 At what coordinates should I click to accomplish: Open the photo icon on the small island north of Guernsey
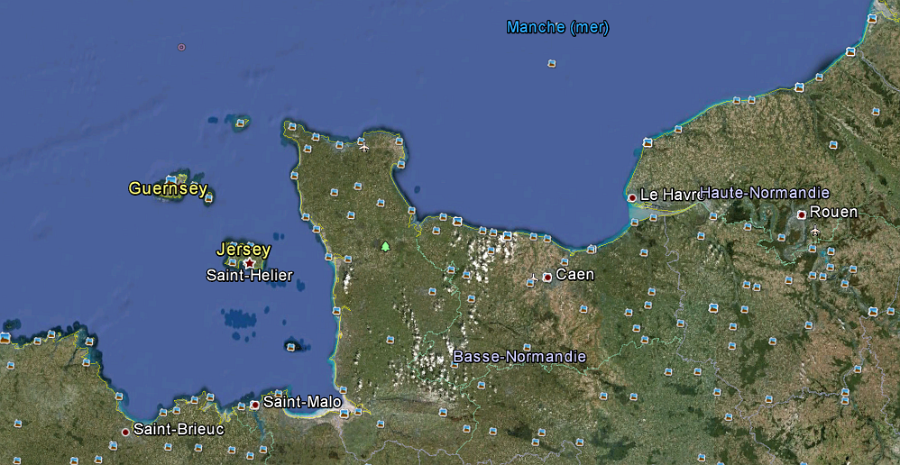pyautogui.click(x=240, y=124)
